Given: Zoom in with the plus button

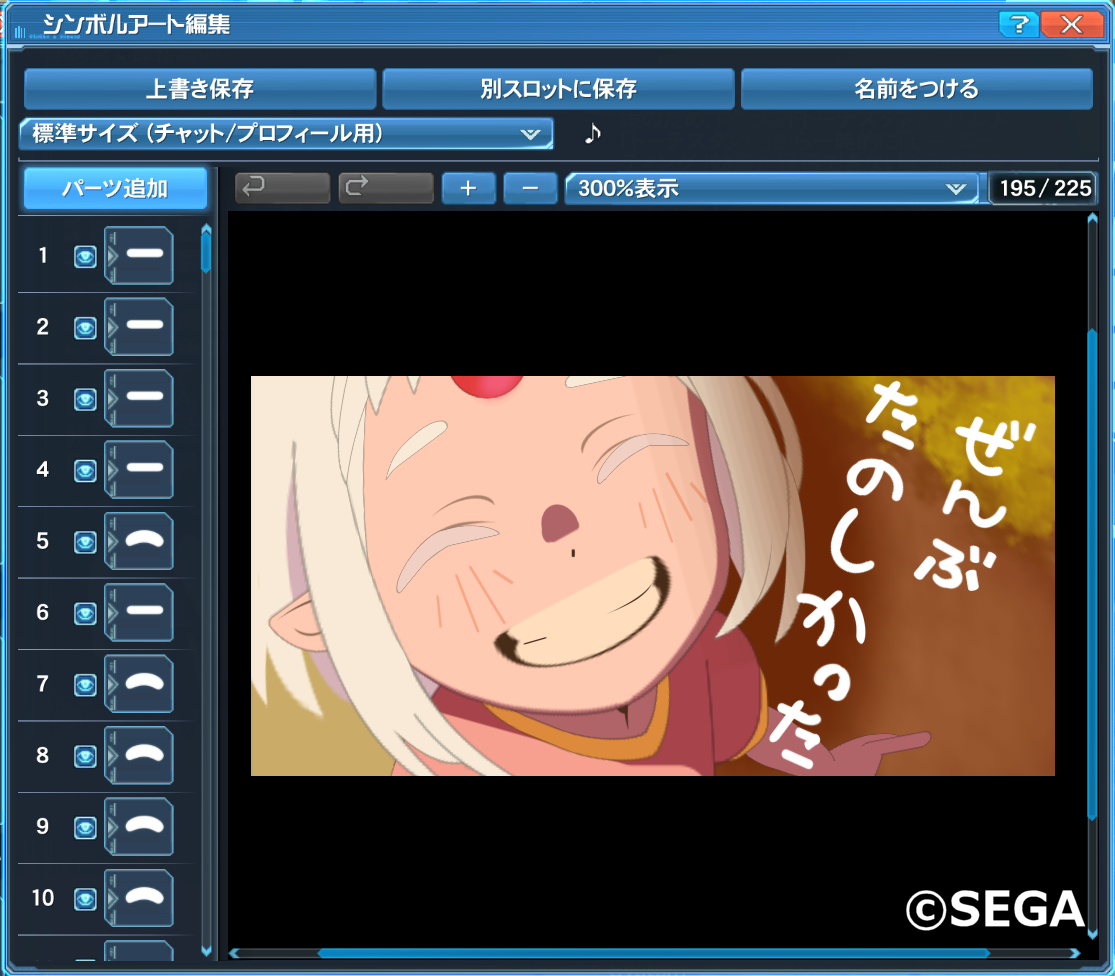Looking at the screenshot, I should (x=469, y=188).
